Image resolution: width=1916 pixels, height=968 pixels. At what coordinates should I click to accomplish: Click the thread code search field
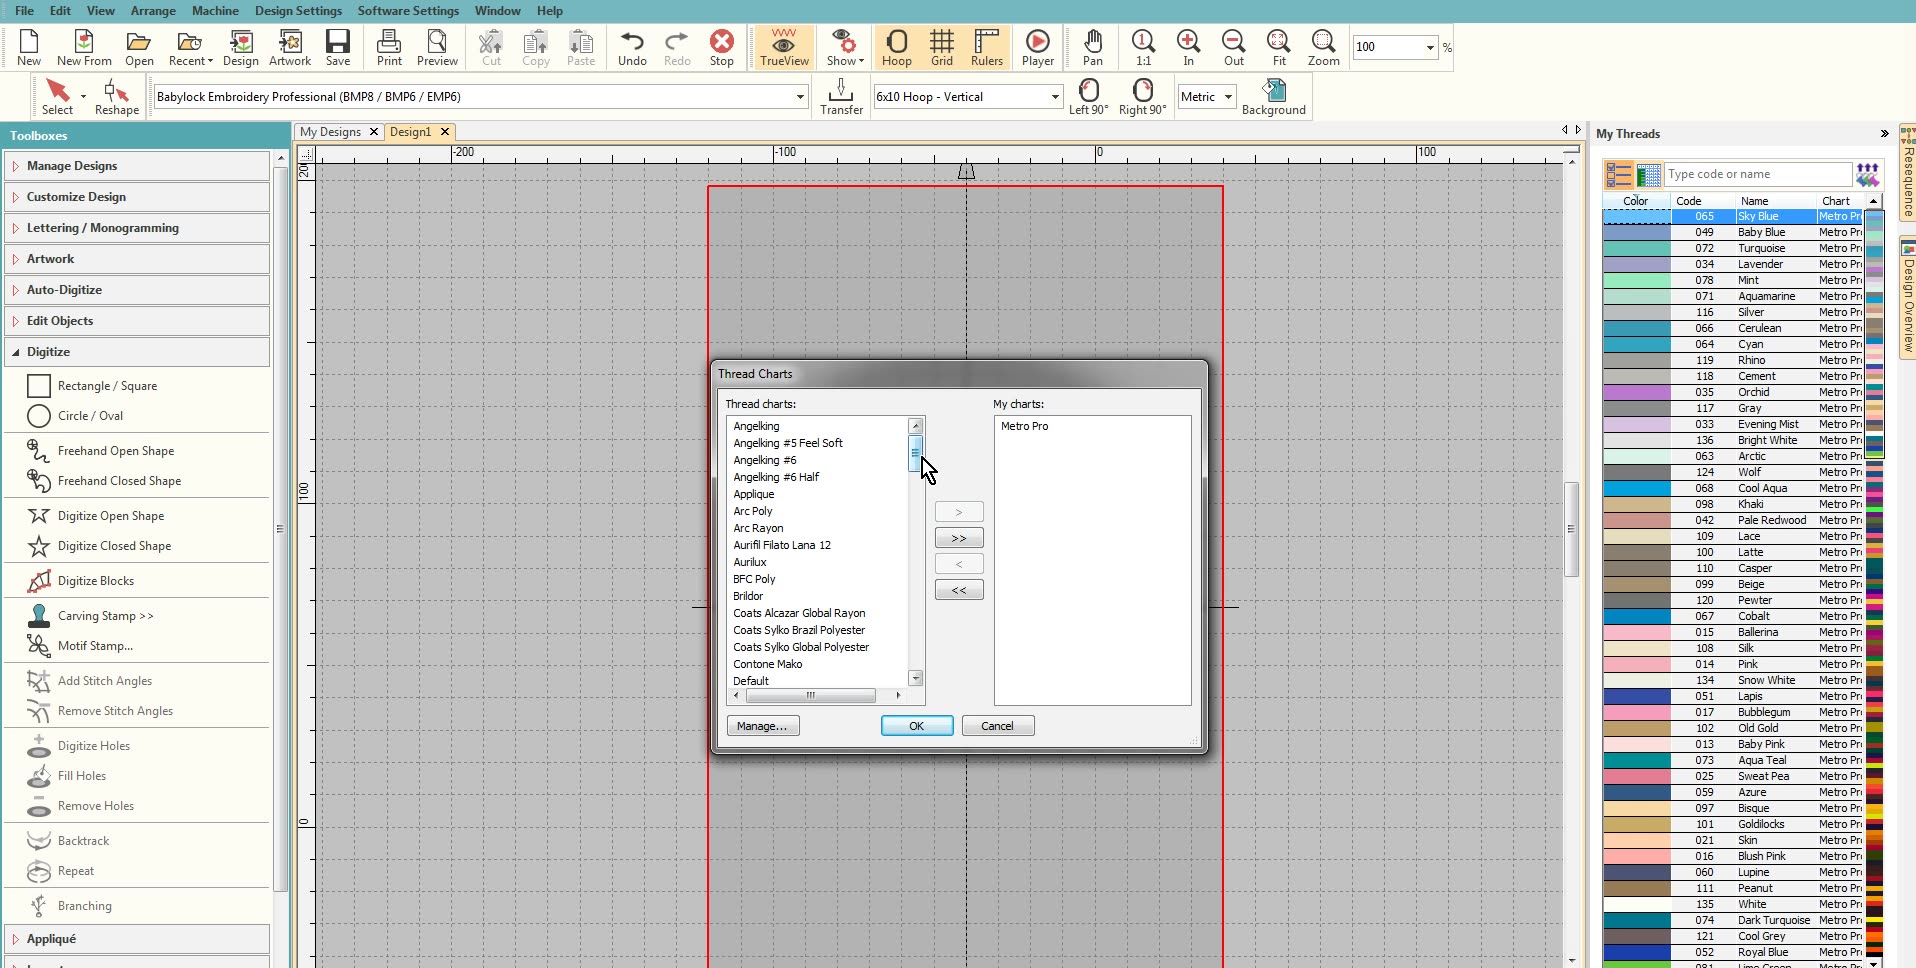1756,173
